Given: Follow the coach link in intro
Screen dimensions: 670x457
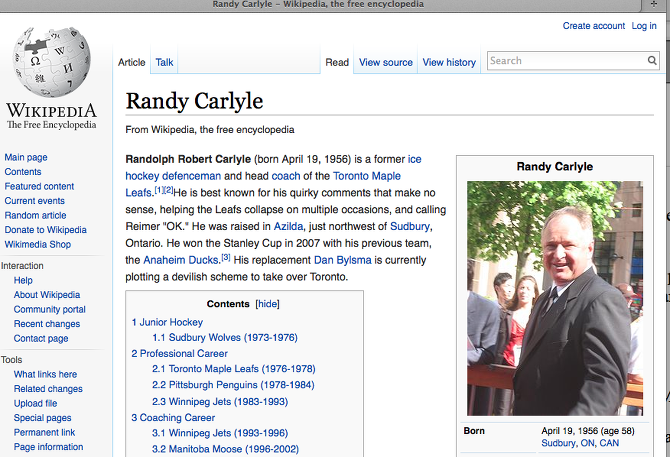Looking at the screenshot, I should point(286,176).
